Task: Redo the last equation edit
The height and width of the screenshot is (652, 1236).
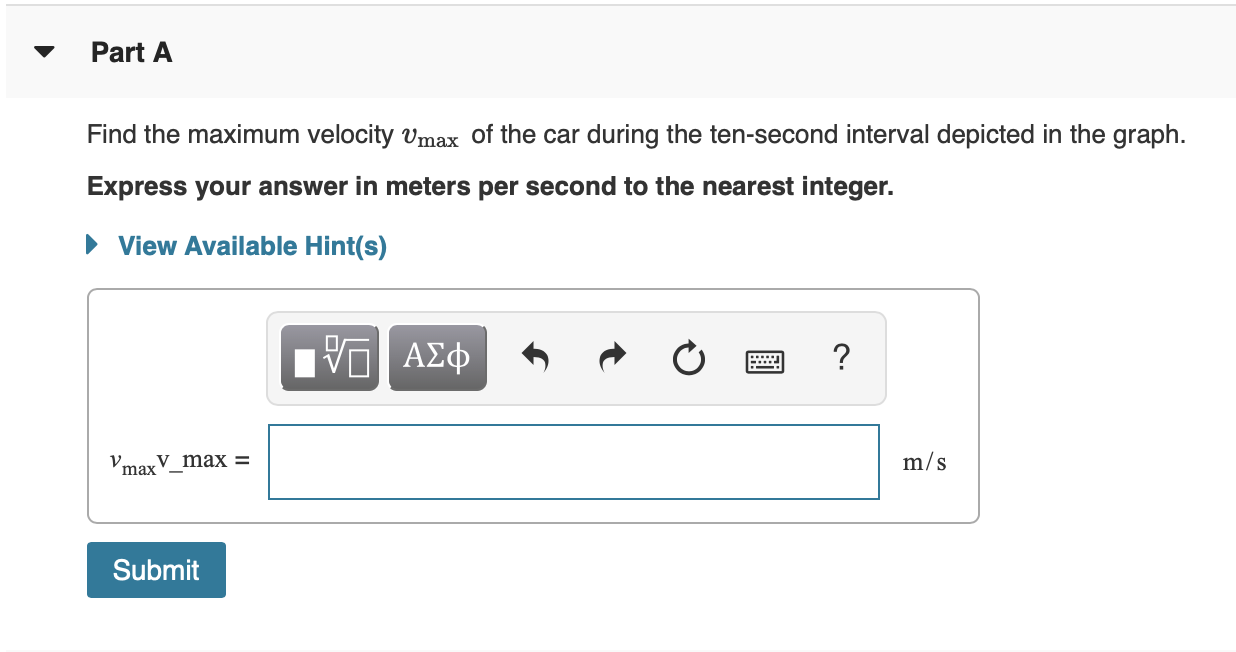Action: [611, 357]
